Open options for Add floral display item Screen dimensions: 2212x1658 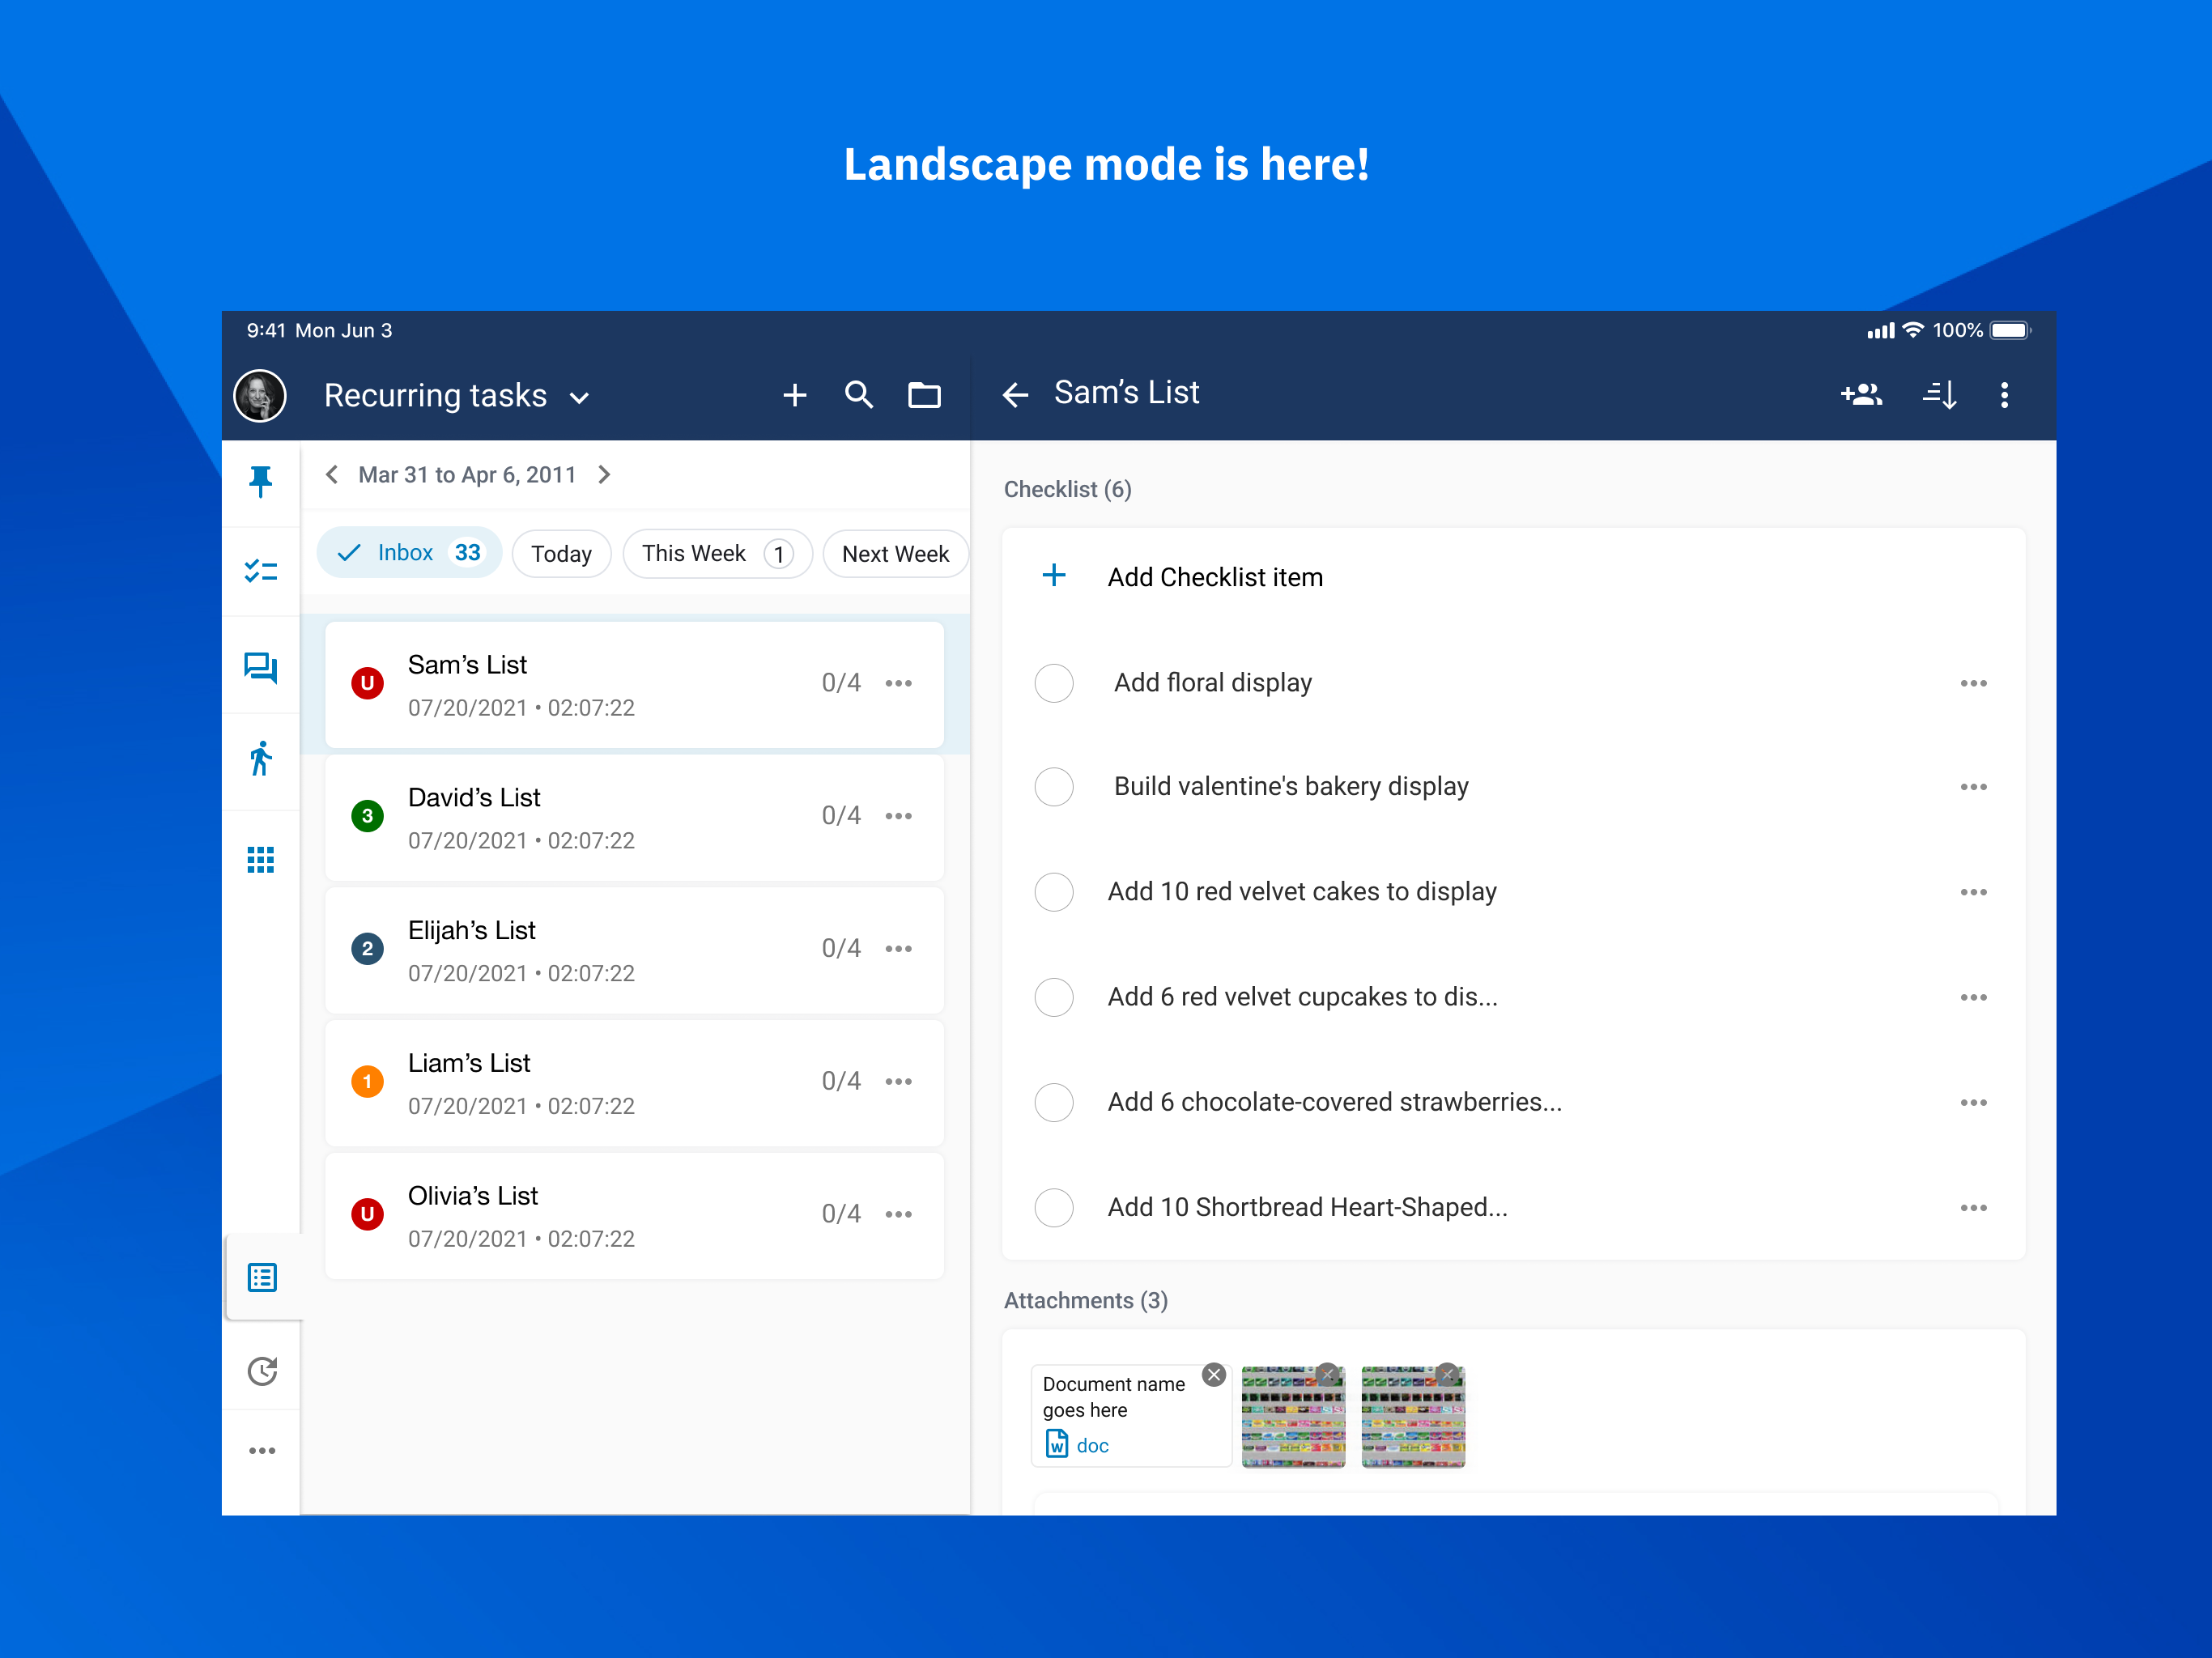[1973, 683]
